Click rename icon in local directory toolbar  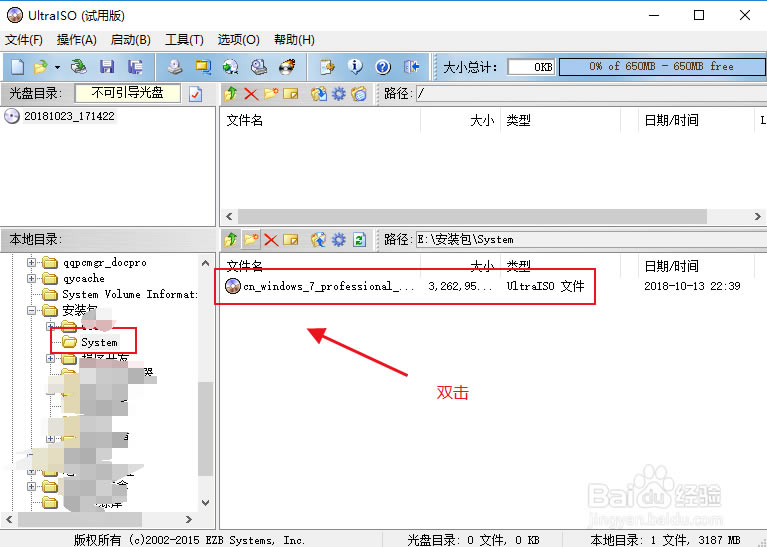click(291, 239)
